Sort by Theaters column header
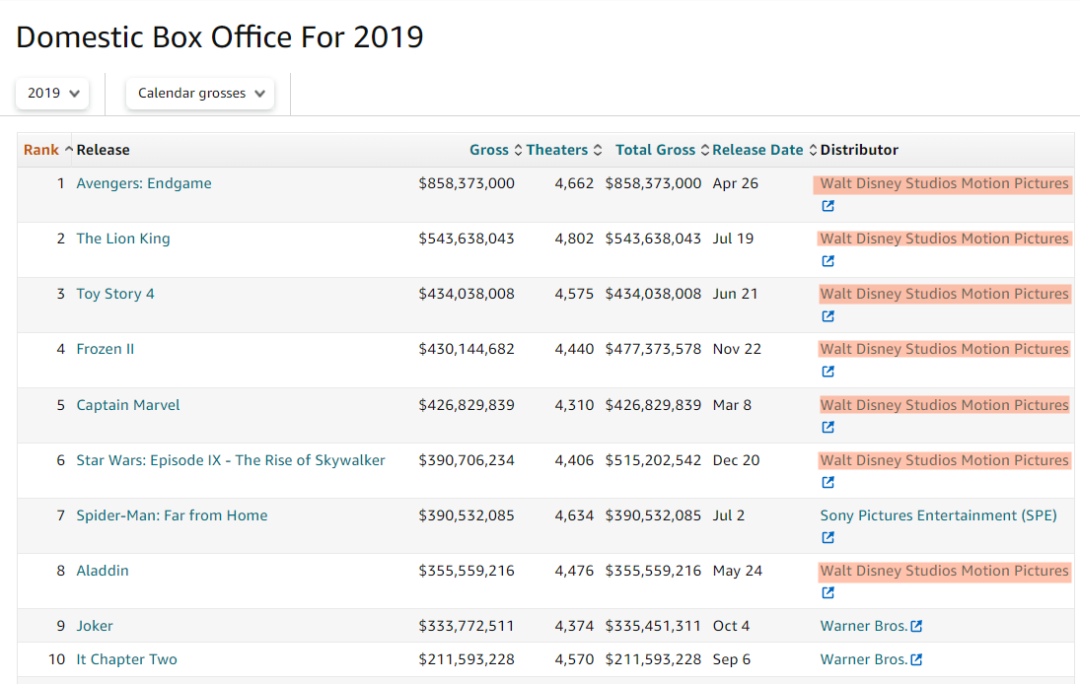 click(x=557, y=150)
